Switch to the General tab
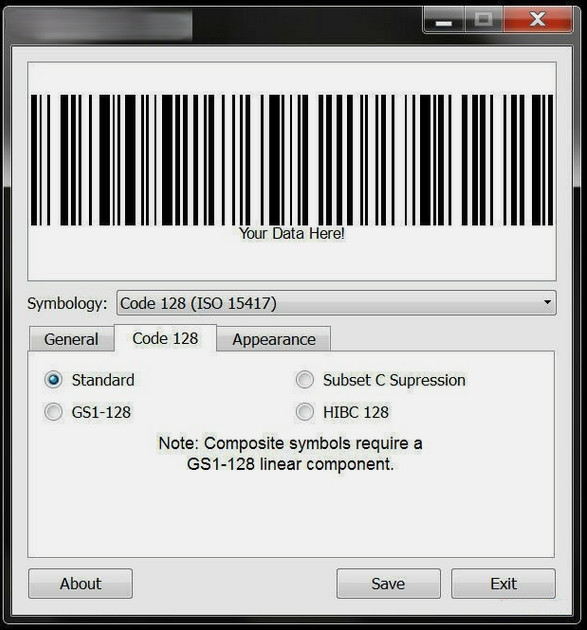This screenshot has height=630, width=587. pyautogui.click(x=72, y=339)
